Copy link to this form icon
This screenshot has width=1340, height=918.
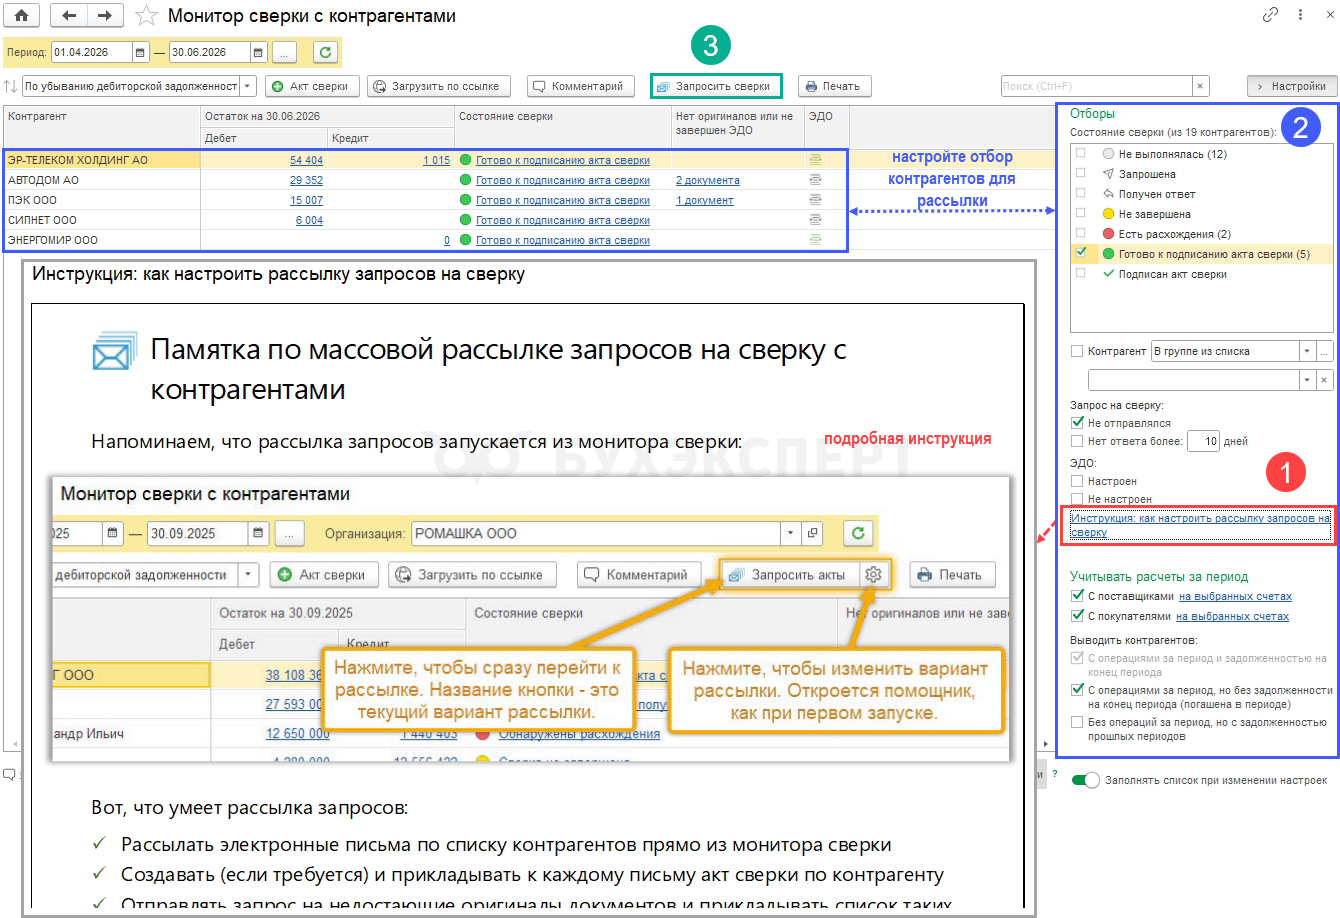point(1270,15)
